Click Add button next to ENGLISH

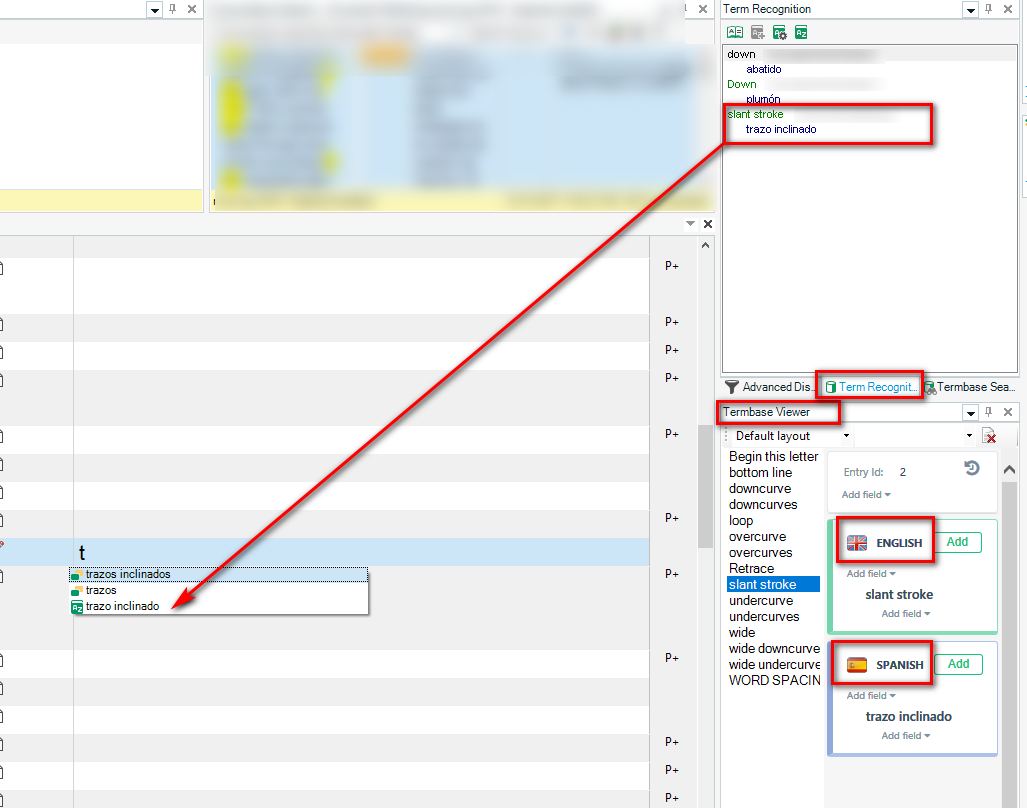click(x=957, y=542)
